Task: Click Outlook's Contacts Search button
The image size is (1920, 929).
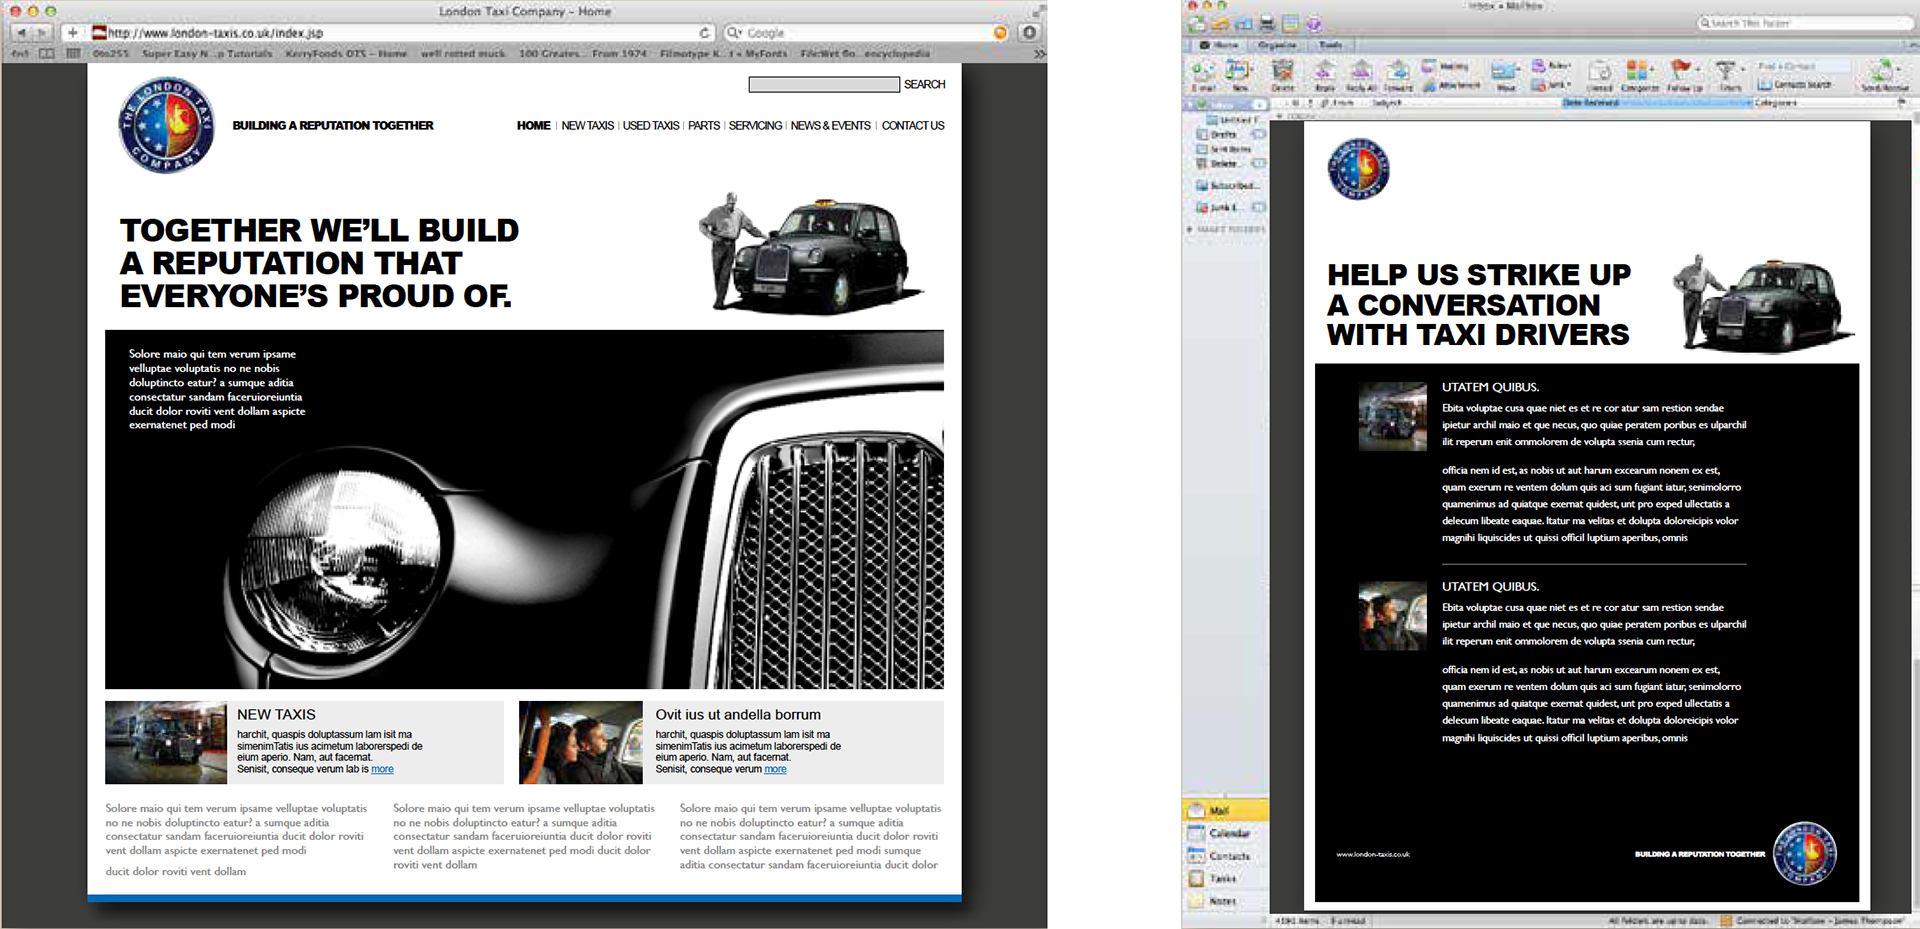Action: pyautogui.click(x=1795, y=85)
